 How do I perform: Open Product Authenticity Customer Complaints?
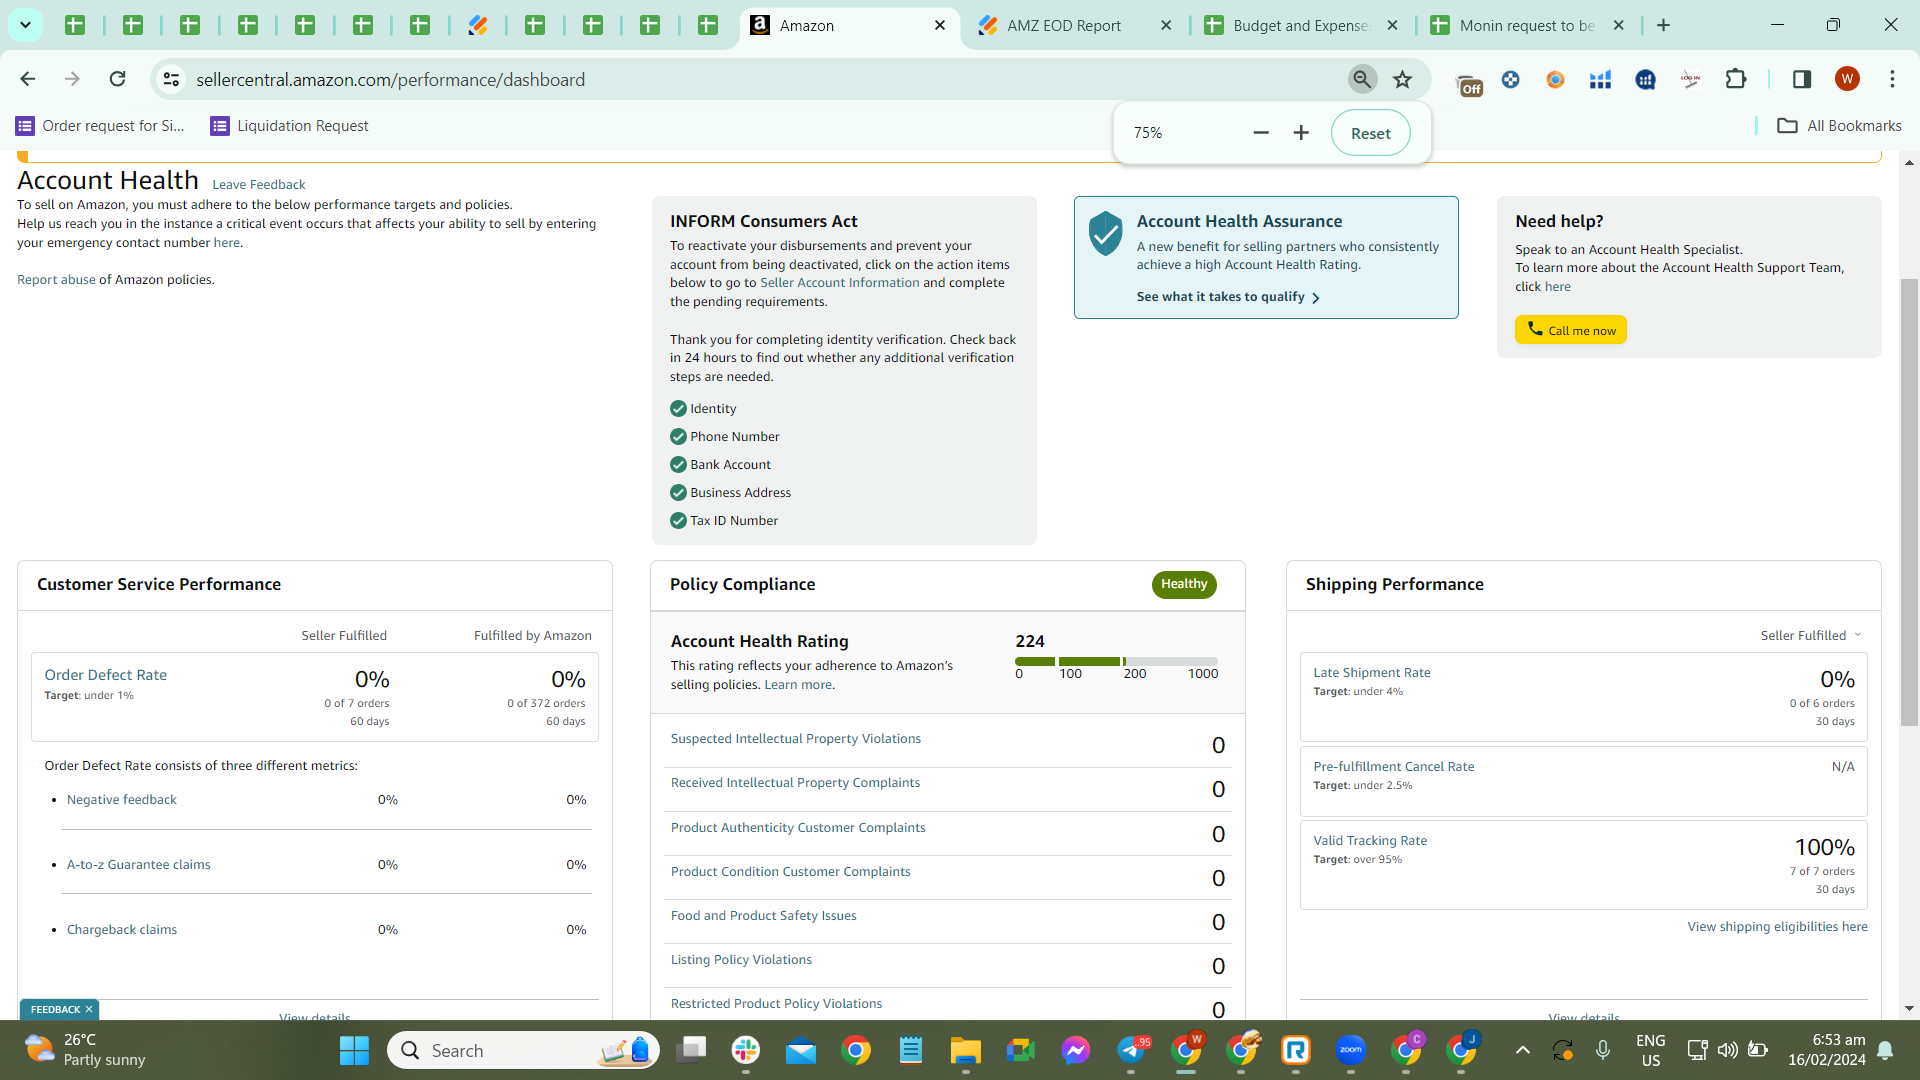coord(798,828)
